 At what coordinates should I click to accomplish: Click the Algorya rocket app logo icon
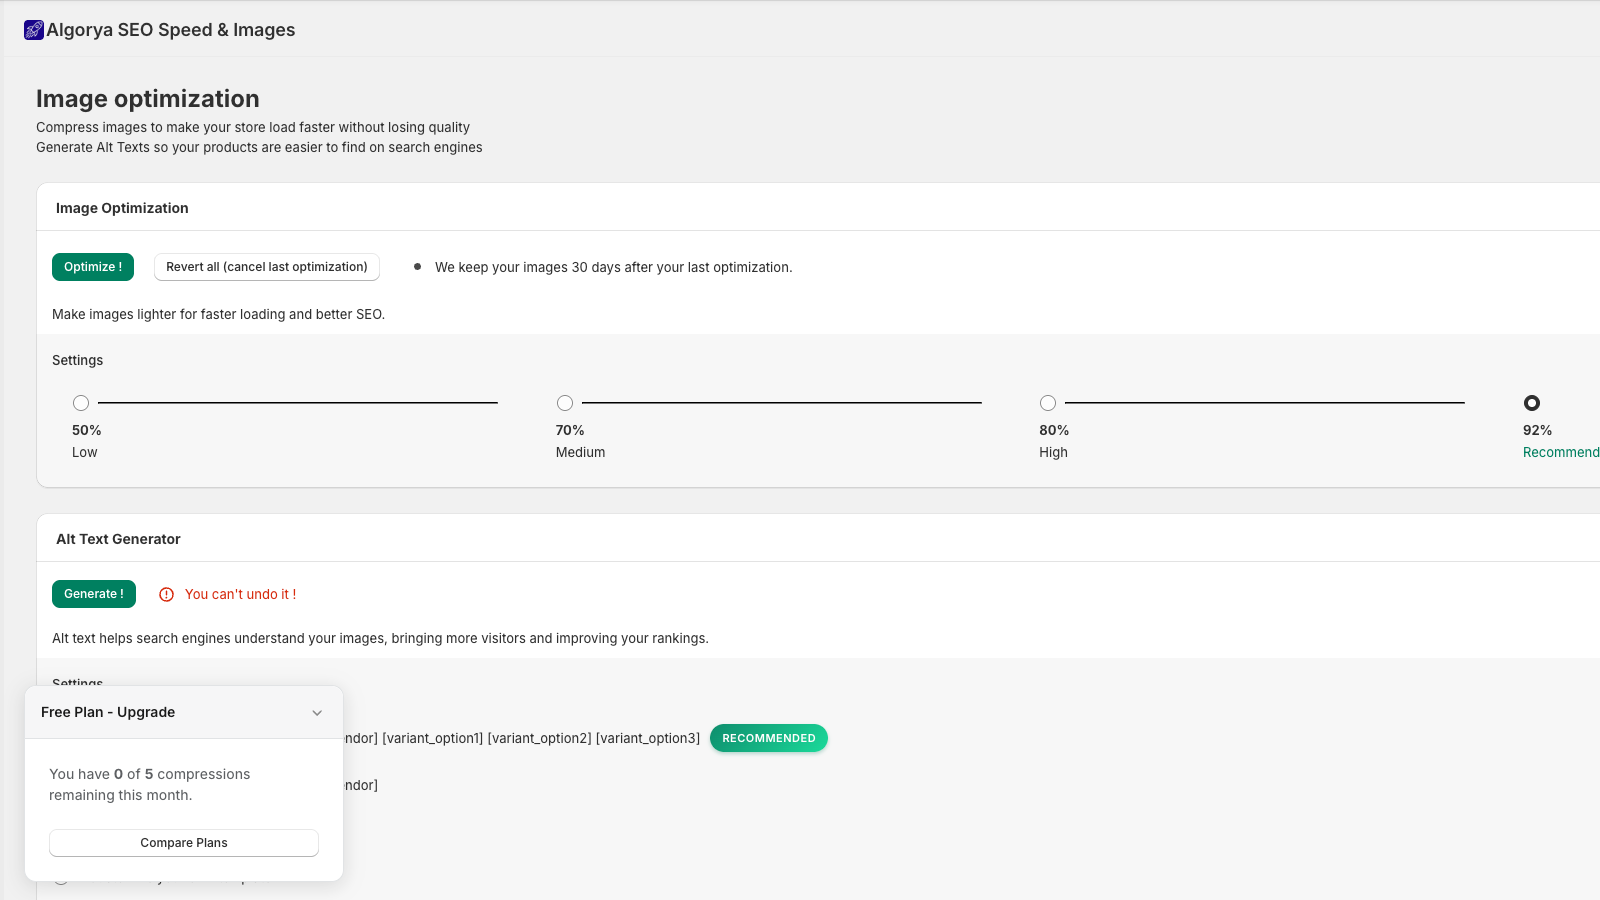point(34,30)
